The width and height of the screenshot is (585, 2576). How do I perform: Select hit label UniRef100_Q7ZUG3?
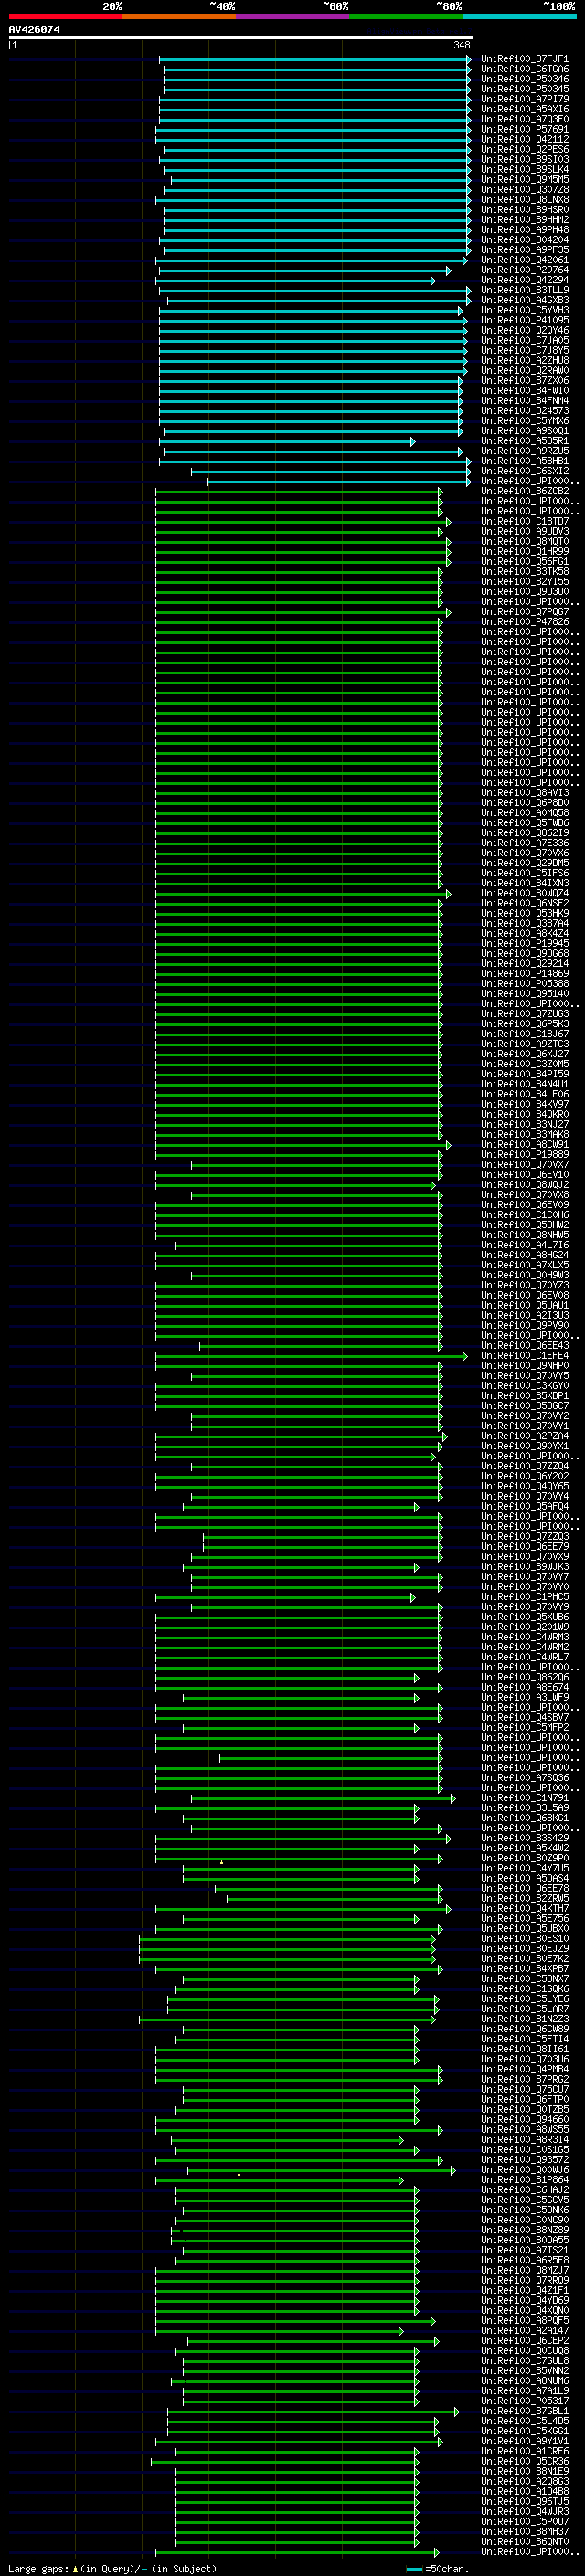[525, 1014]
